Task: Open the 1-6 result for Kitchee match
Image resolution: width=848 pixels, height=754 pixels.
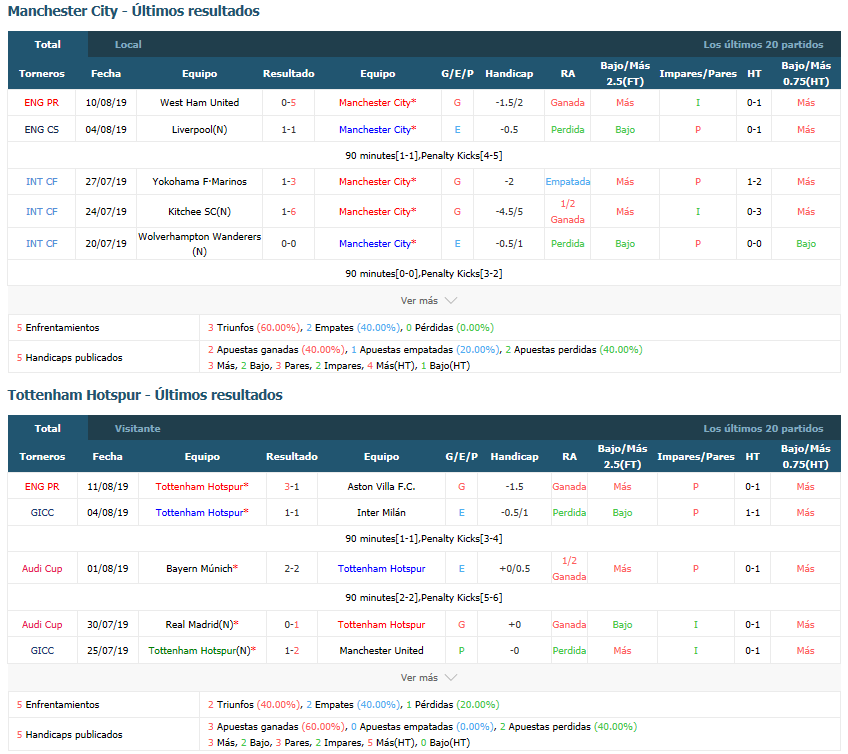Action: (289, 211)
